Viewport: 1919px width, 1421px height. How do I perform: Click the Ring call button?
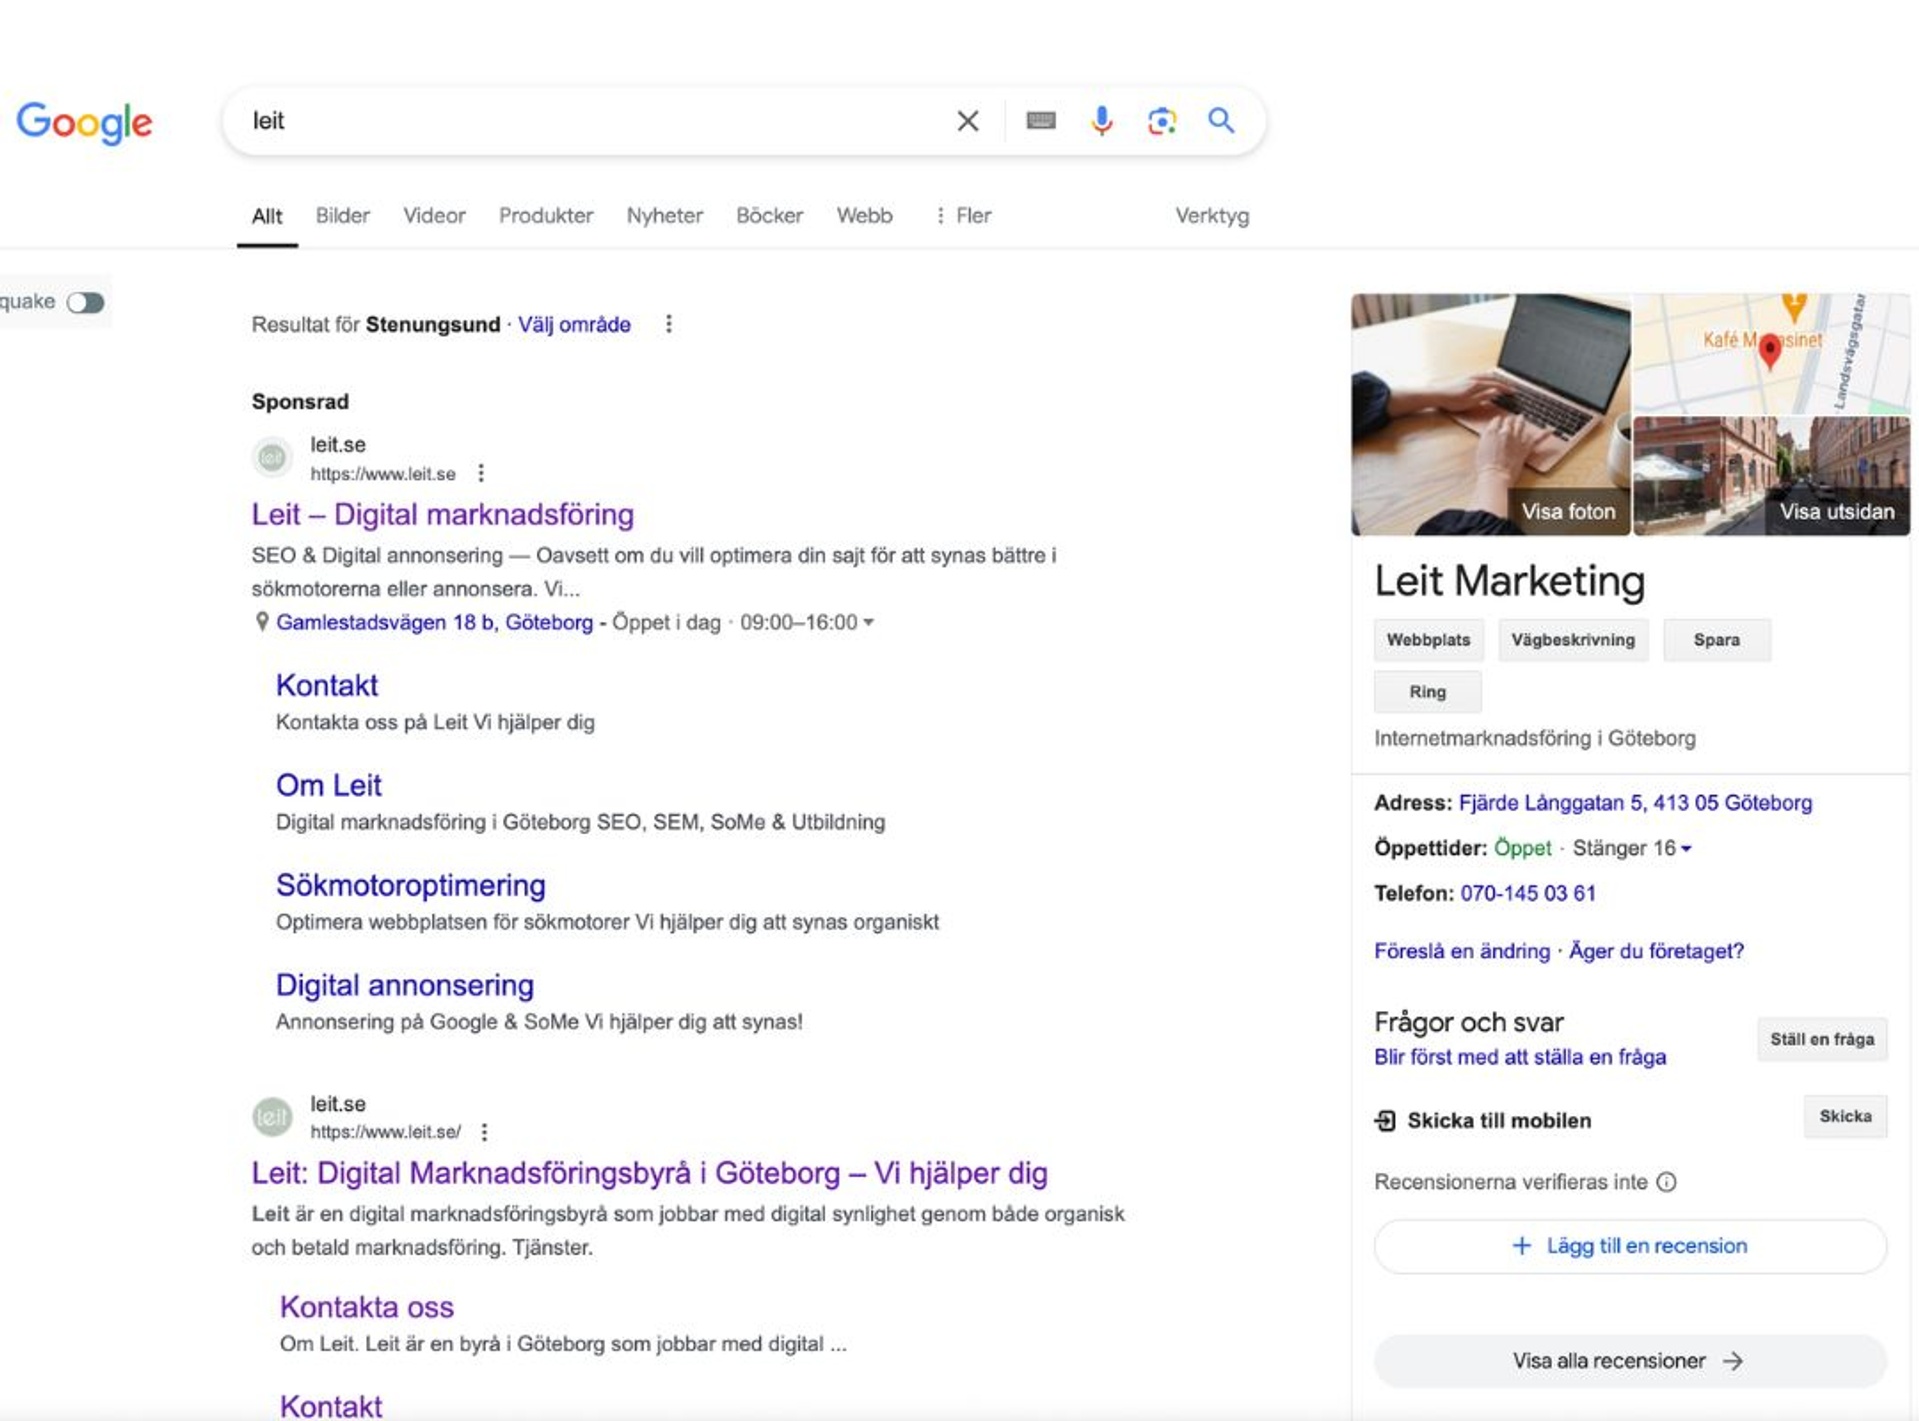point(1428,692)
